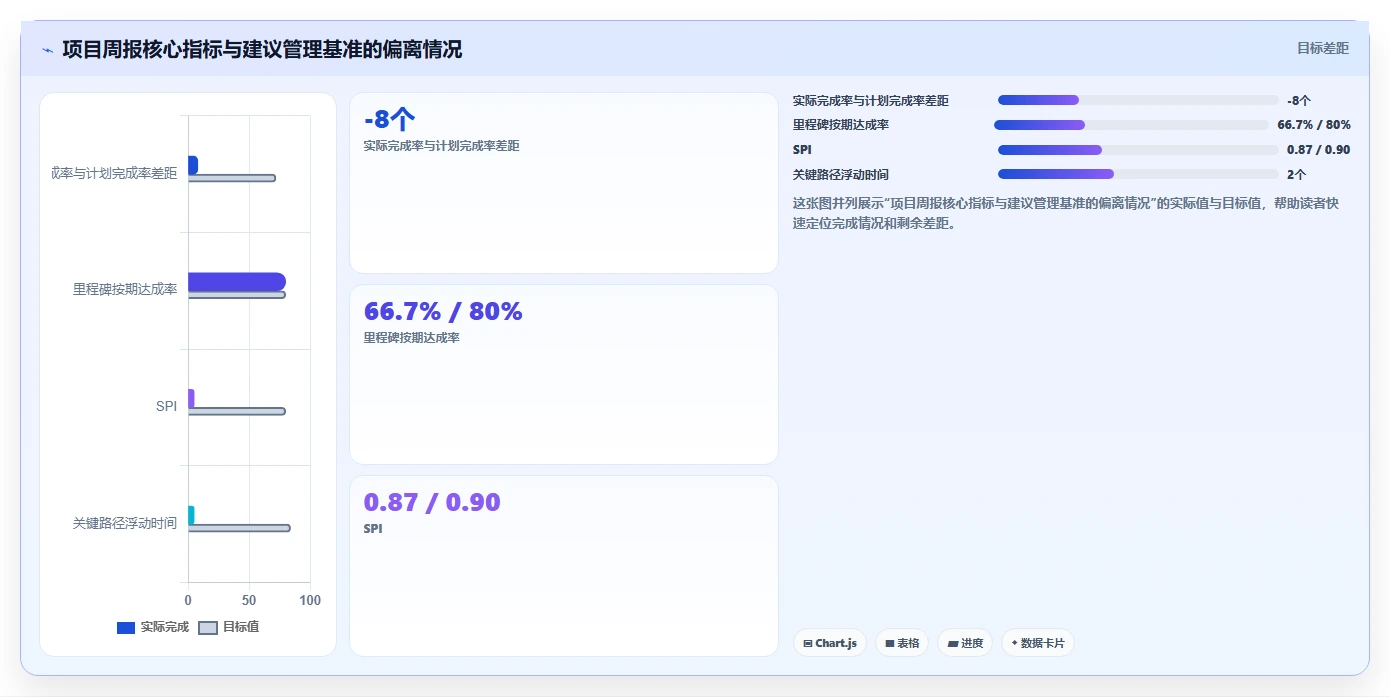Click the SPI target bar in chart
Screen dimensions: 1390x697
point(237,411)
